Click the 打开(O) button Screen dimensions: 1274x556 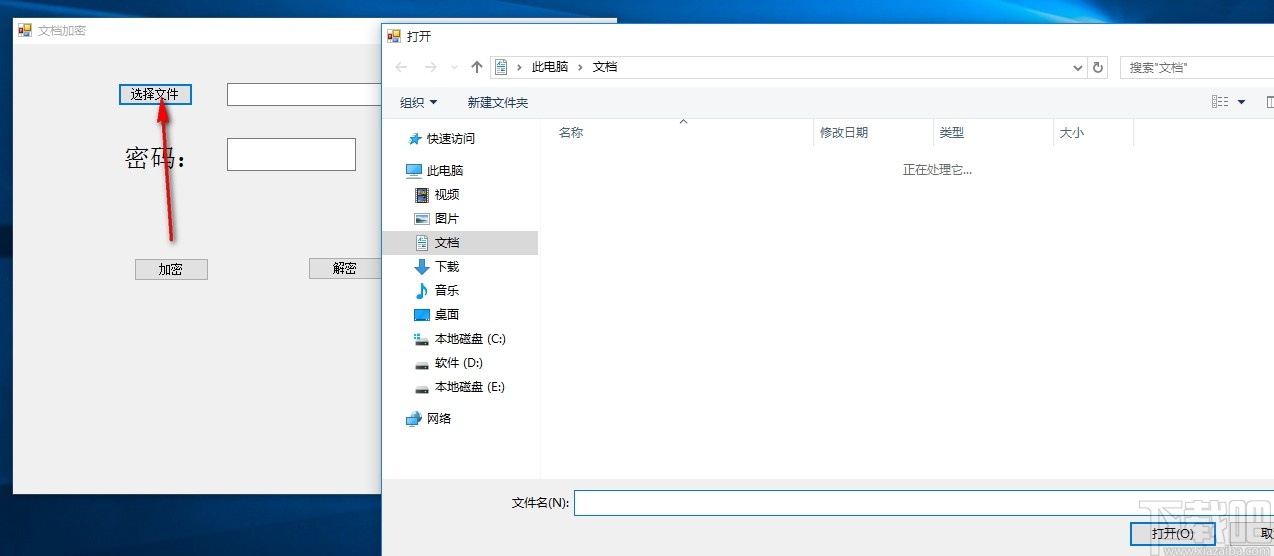click(x=1172, y=534)
